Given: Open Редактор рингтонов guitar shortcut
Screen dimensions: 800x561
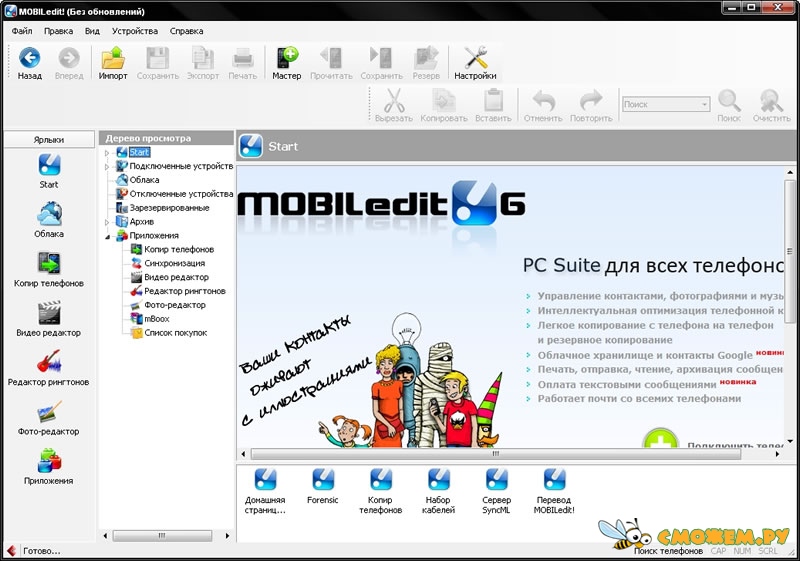Looking at the screenshot, I should tap(49, 362).
